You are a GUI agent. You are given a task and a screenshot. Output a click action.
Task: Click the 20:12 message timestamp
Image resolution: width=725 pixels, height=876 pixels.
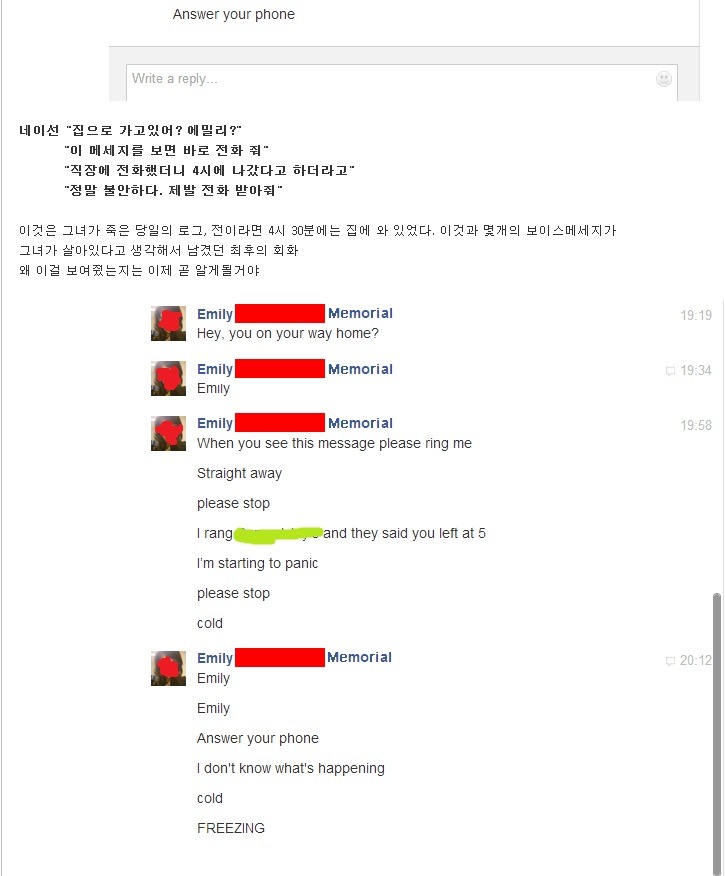coord(696,660)
